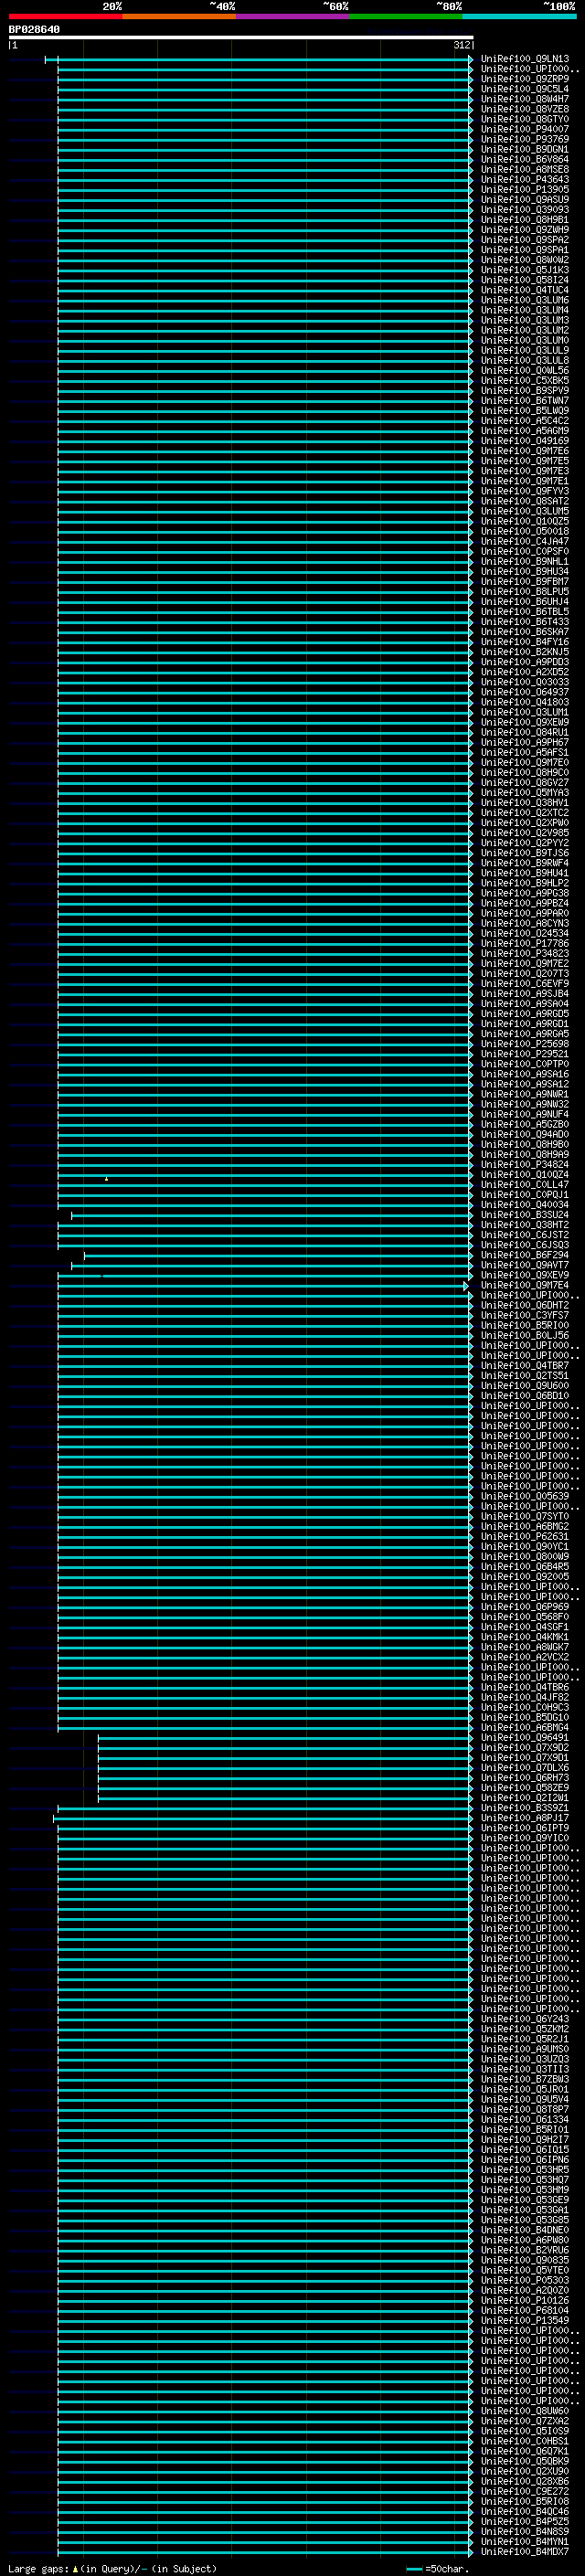Viewport: 585px width, 2576px height.
Task: Click hit label UniRef100_A6BMG4
Action: pyautogui.click(x=524, y=1728)
